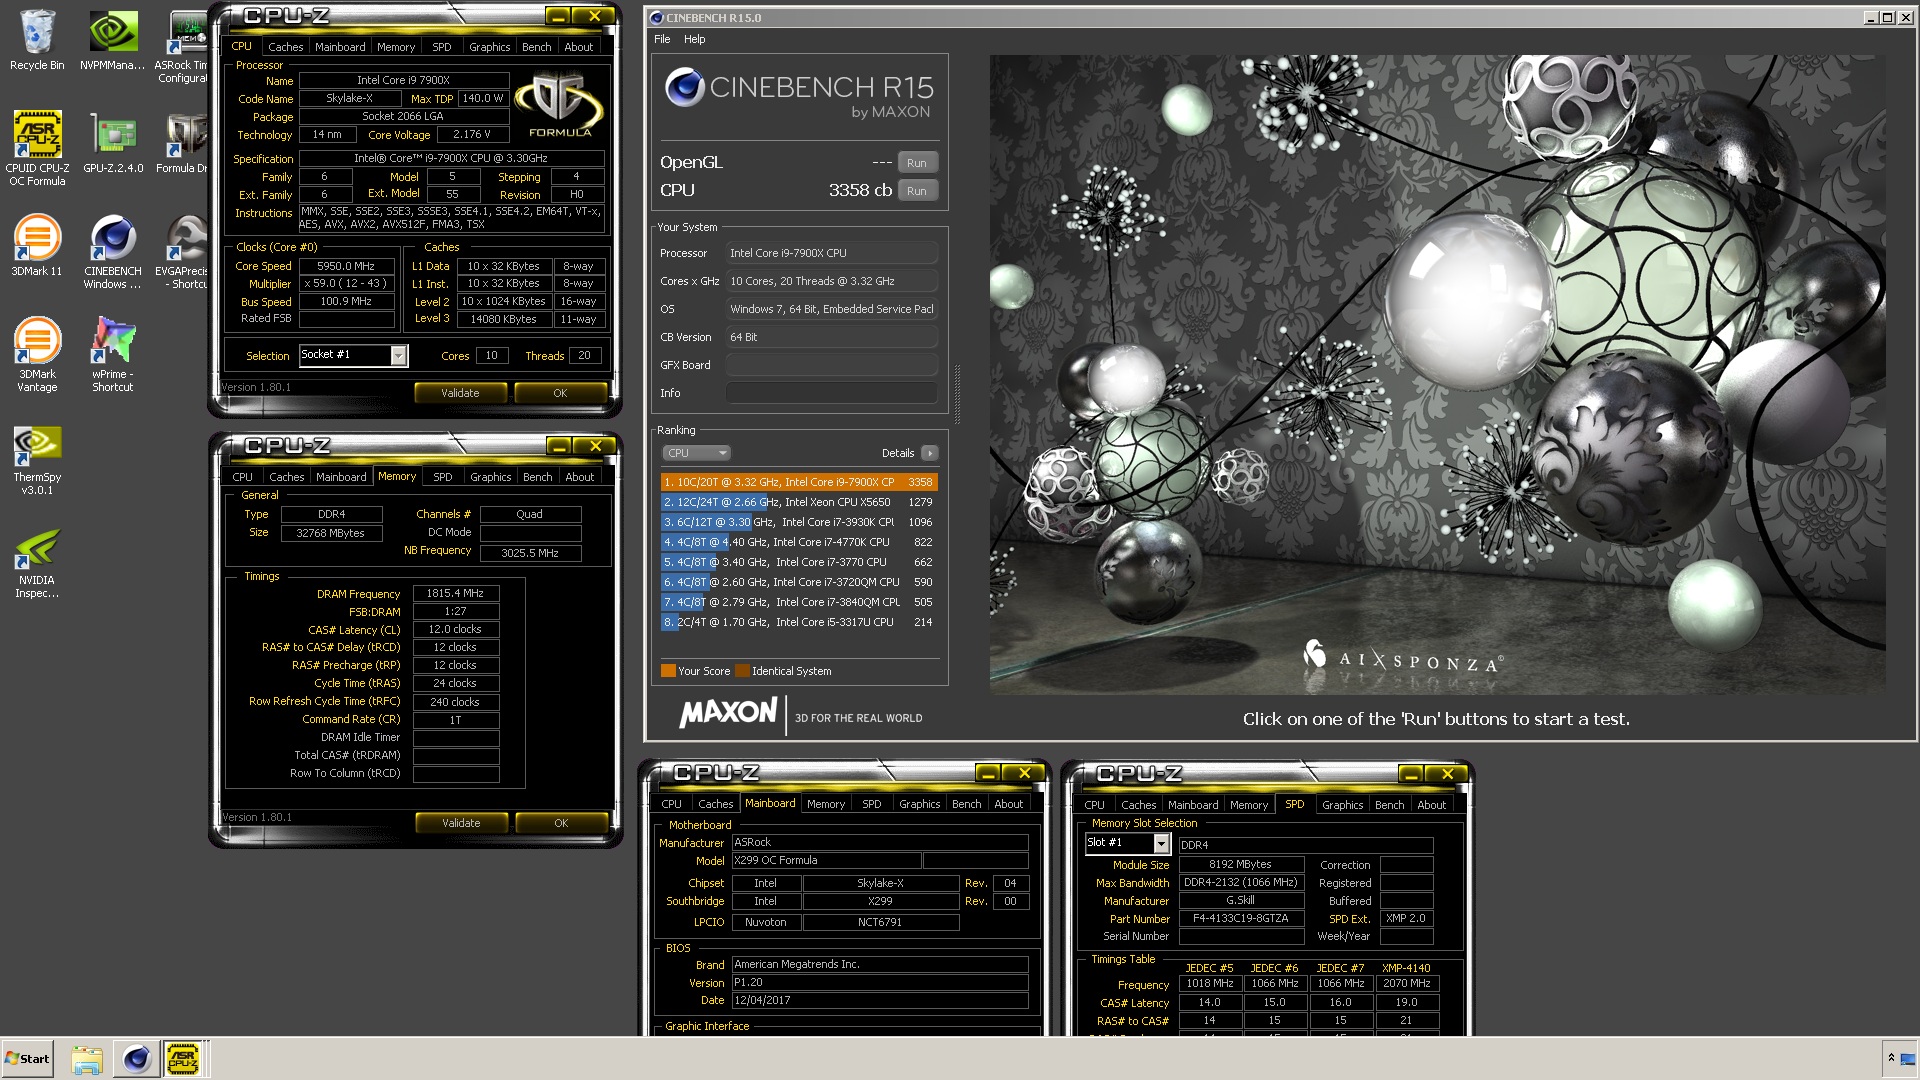Minimize the top CPU-Z CPU window
The width and height of the screenshot is (1920, 1080).
[558, 16]
